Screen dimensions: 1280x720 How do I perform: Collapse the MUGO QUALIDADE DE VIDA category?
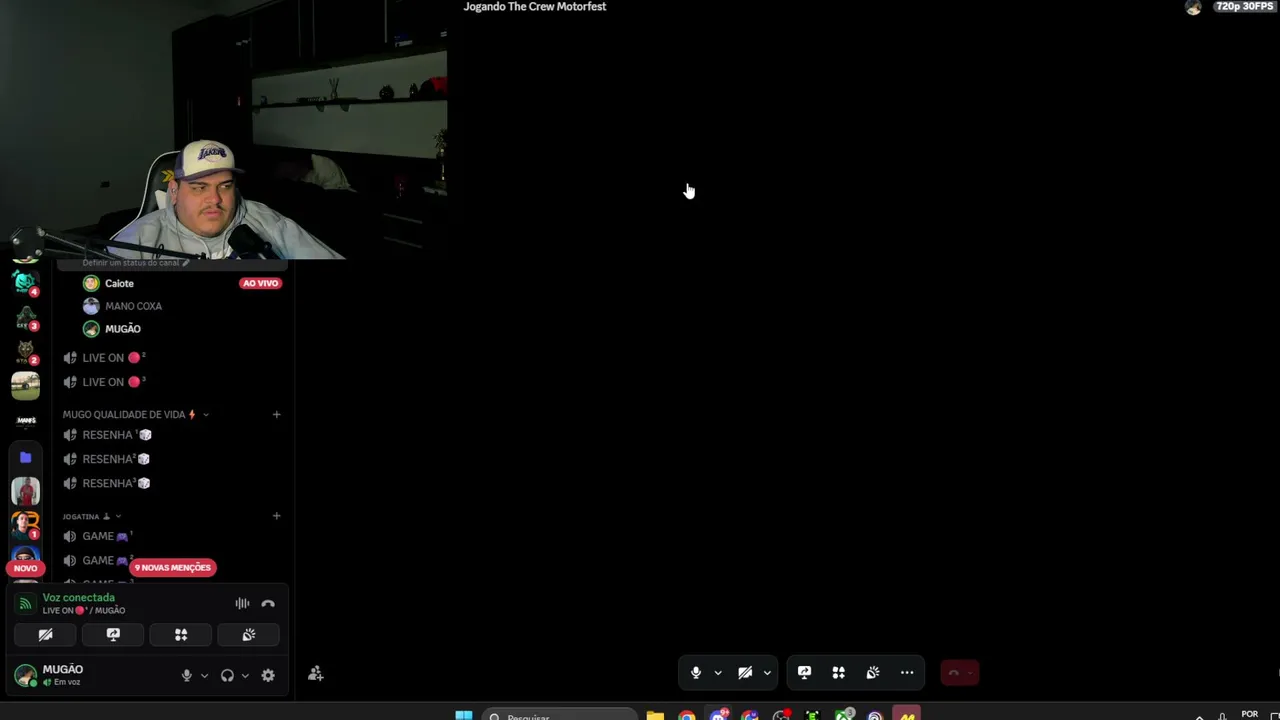(136, 415)
